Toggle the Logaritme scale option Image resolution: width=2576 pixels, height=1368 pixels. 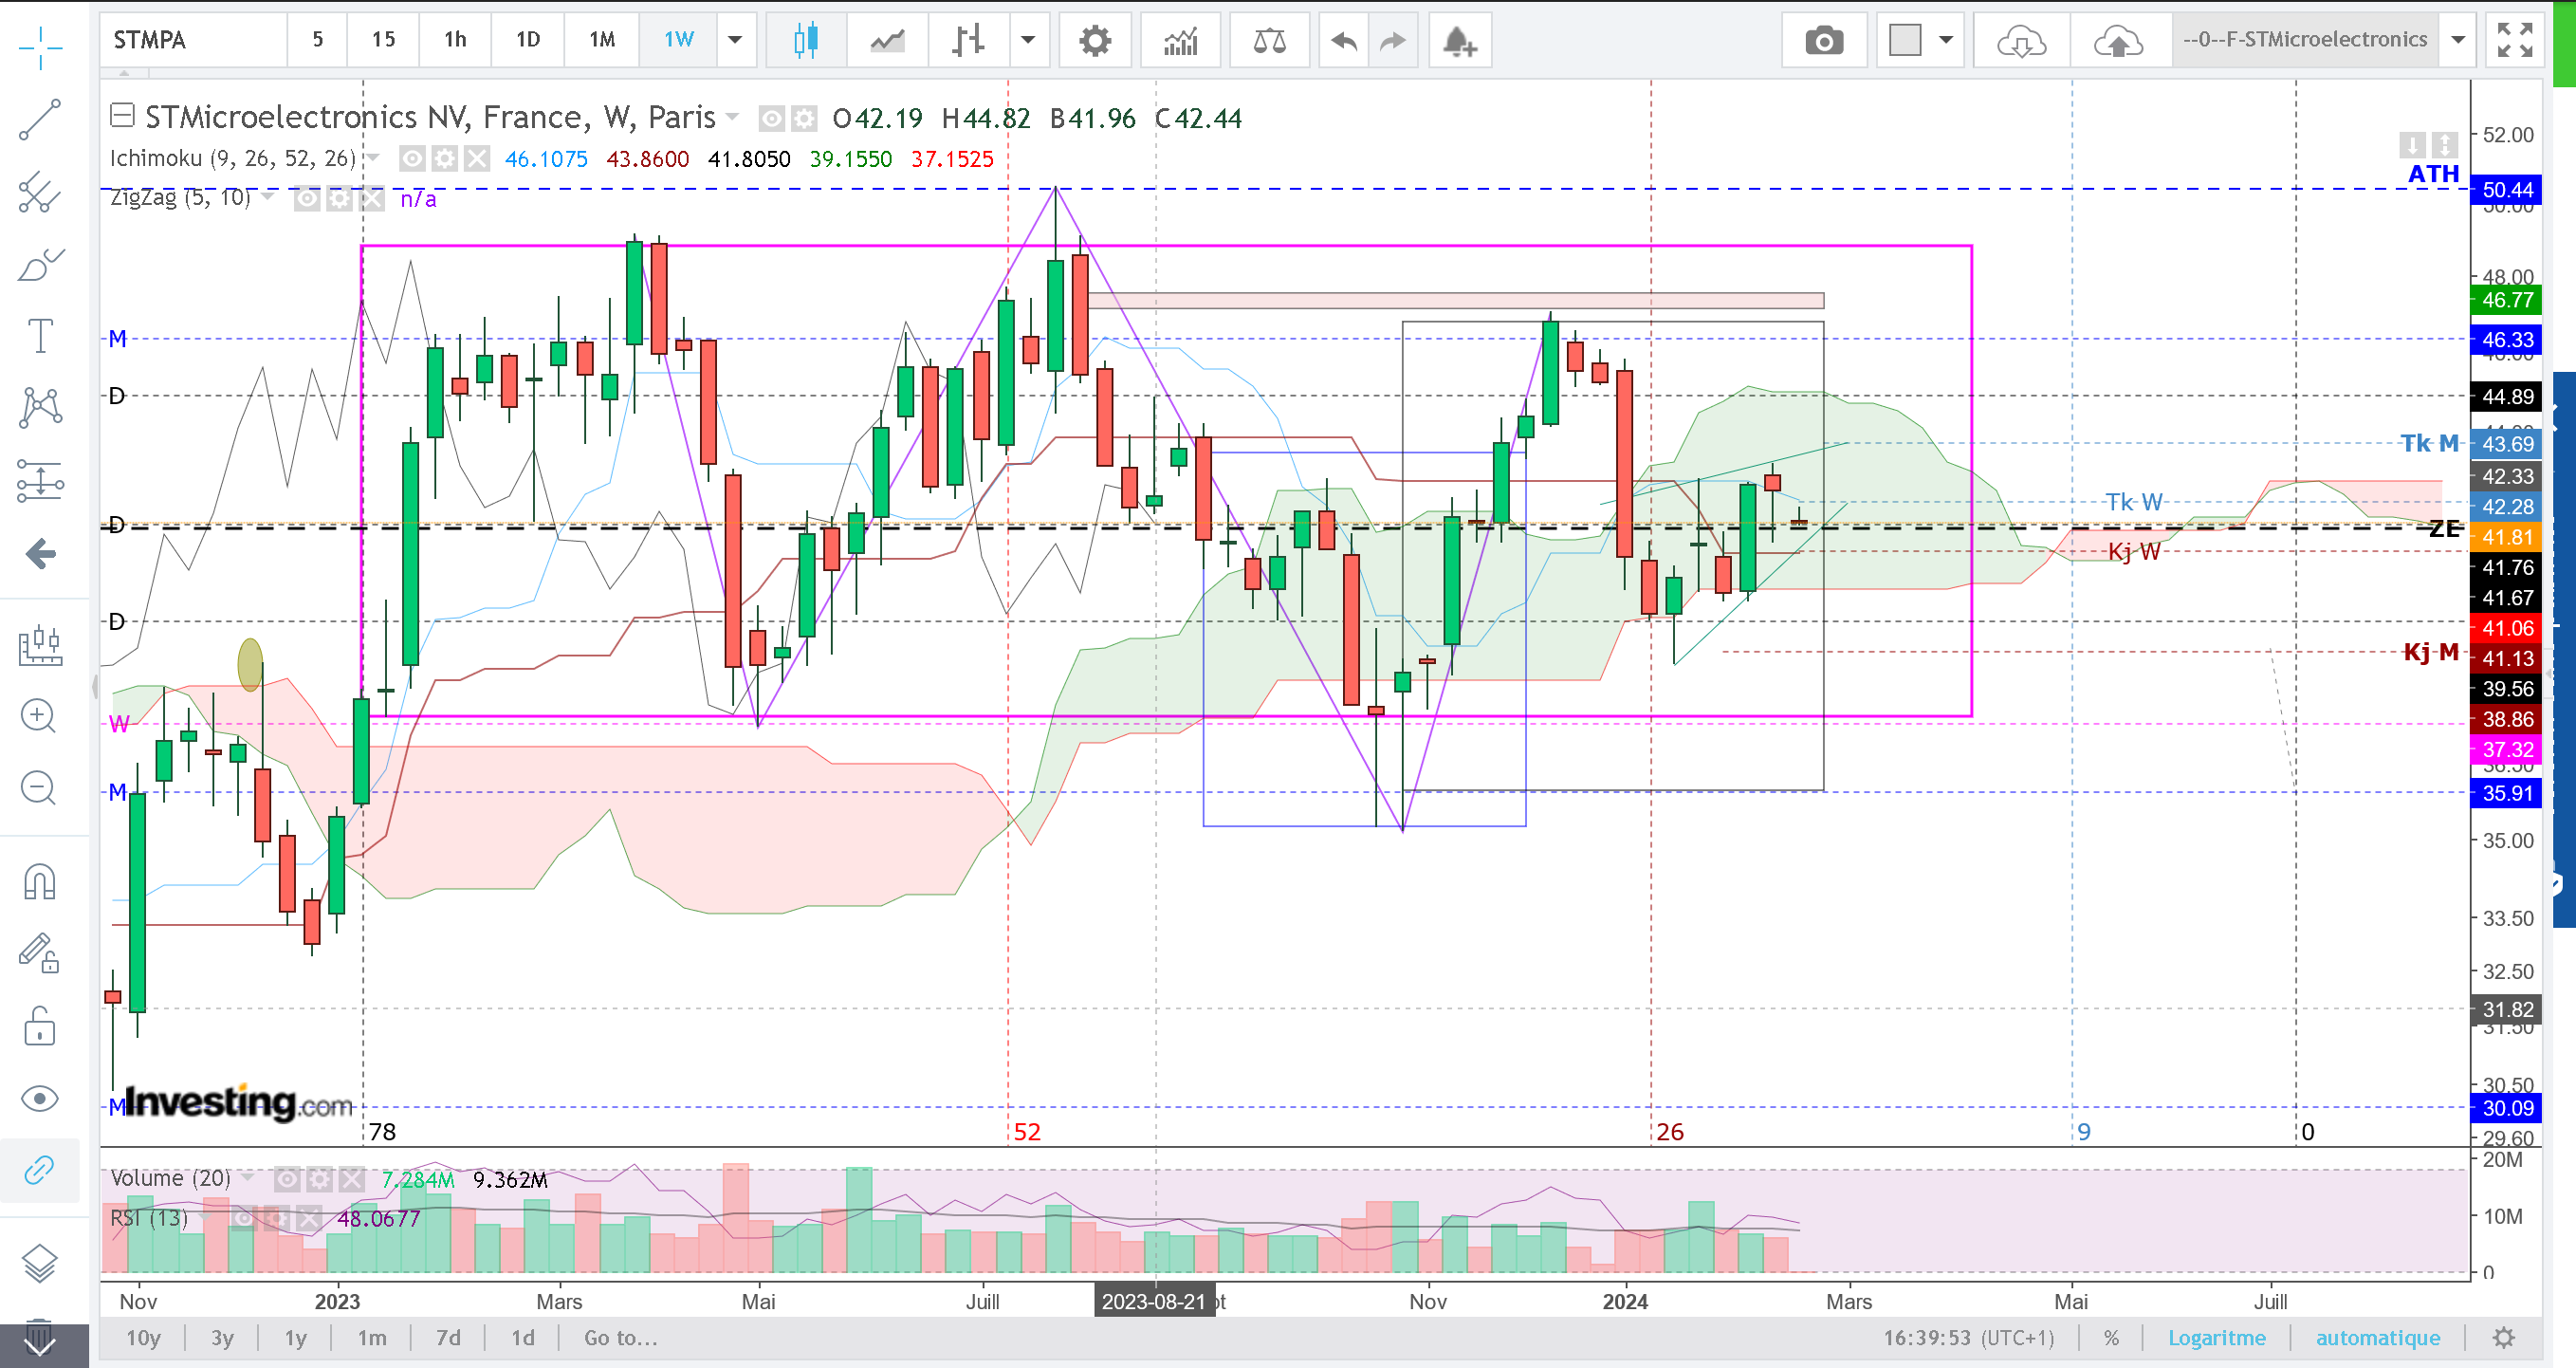tap(2217, 1338)
